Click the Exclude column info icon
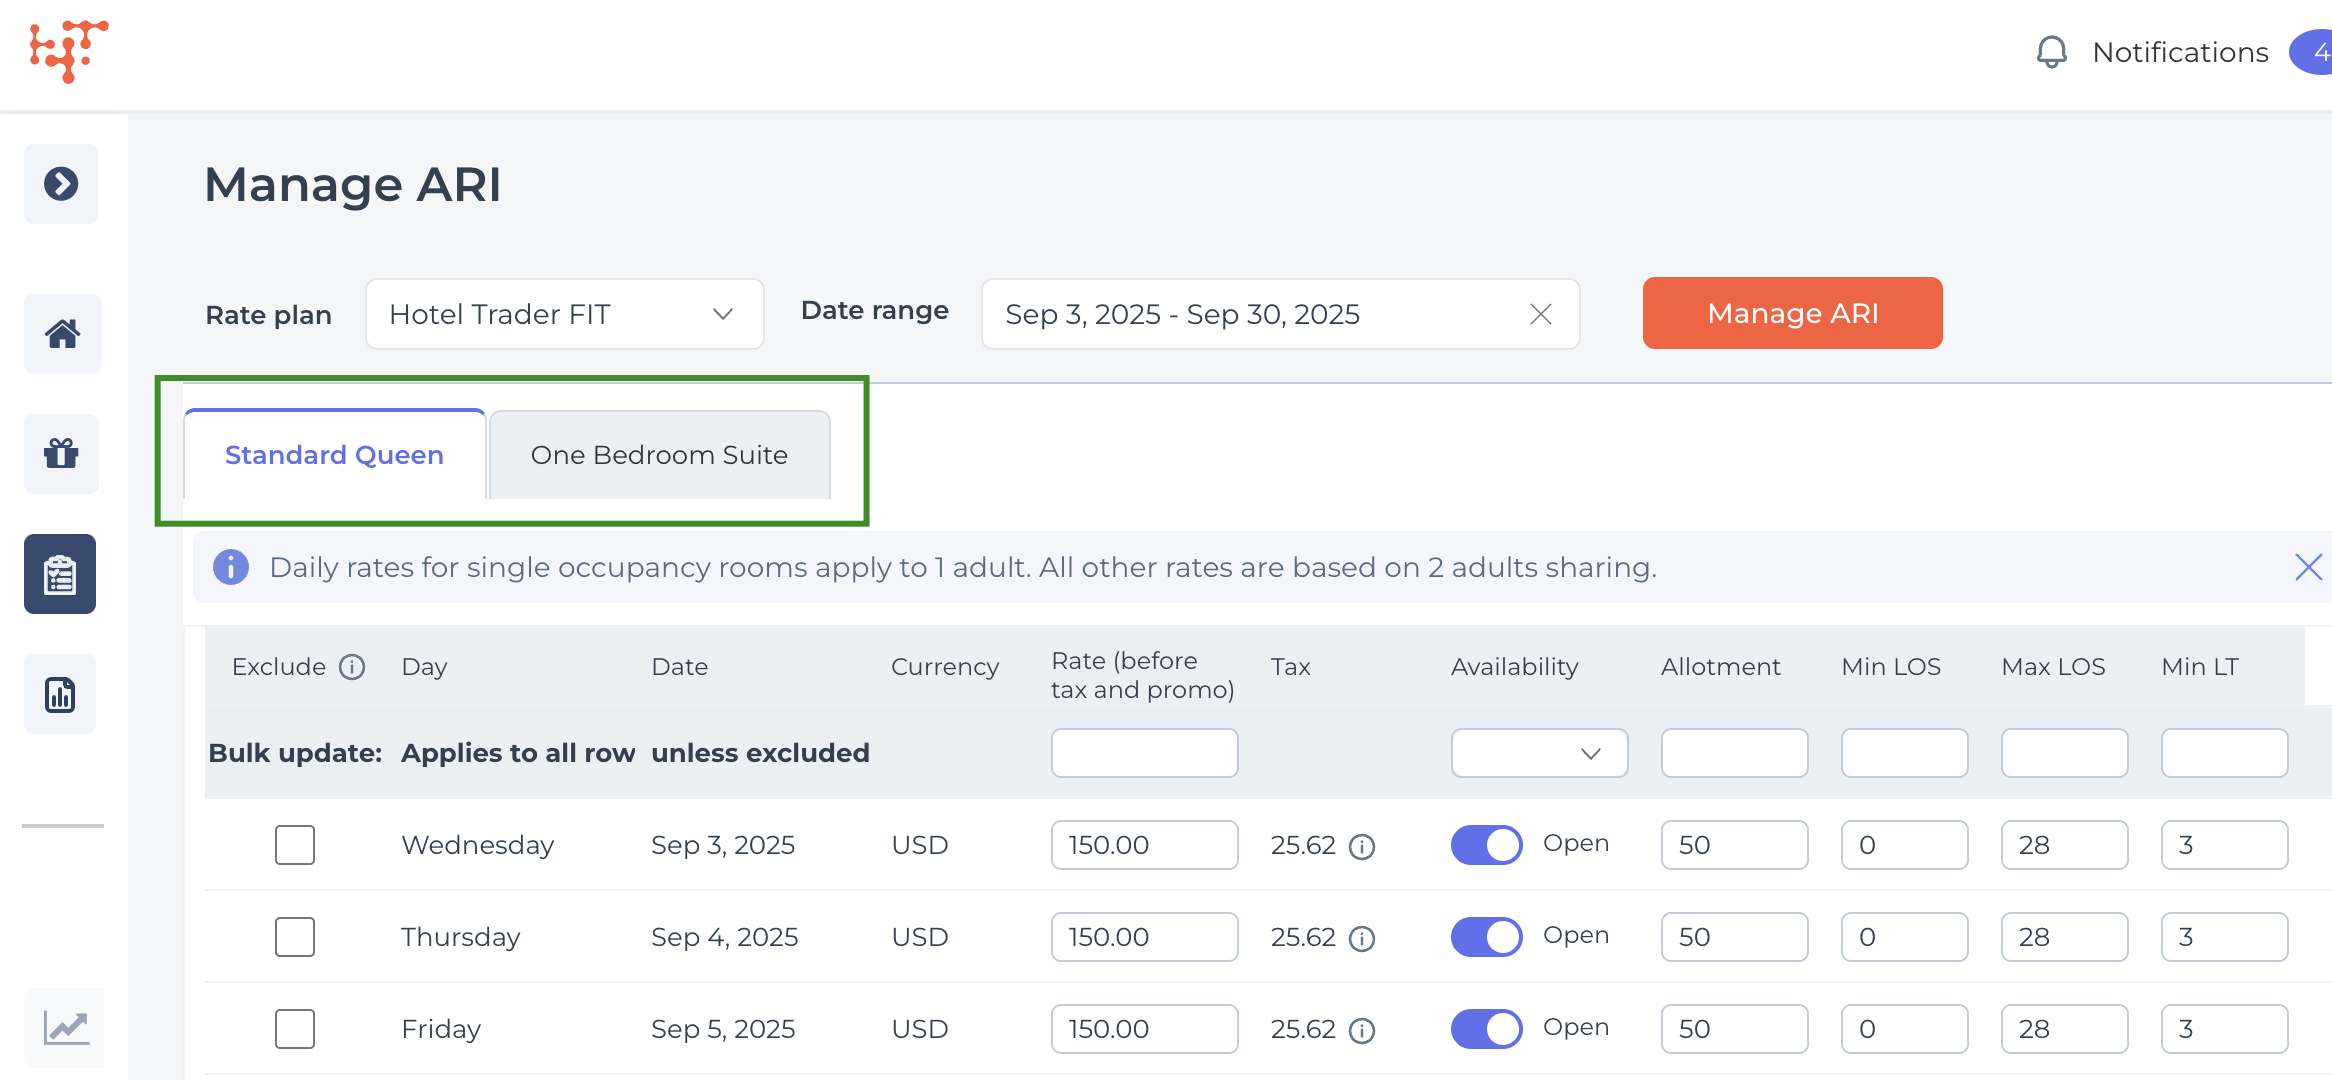The width and height of the screenshot is (2332, 1080). pyautogui.click(x=352, y=667)
